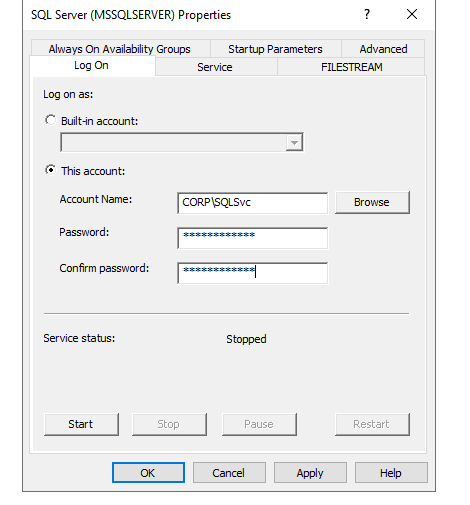Click the Account Name field
Image resolution: width=470 pixels, height=505 pixels.
[253, 203]
